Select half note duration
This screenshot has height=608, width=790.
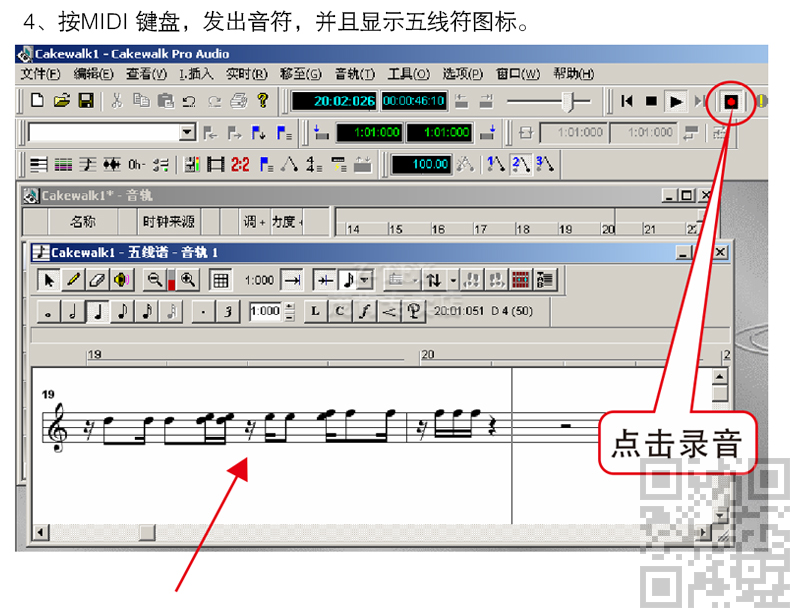tap(73, 312)
